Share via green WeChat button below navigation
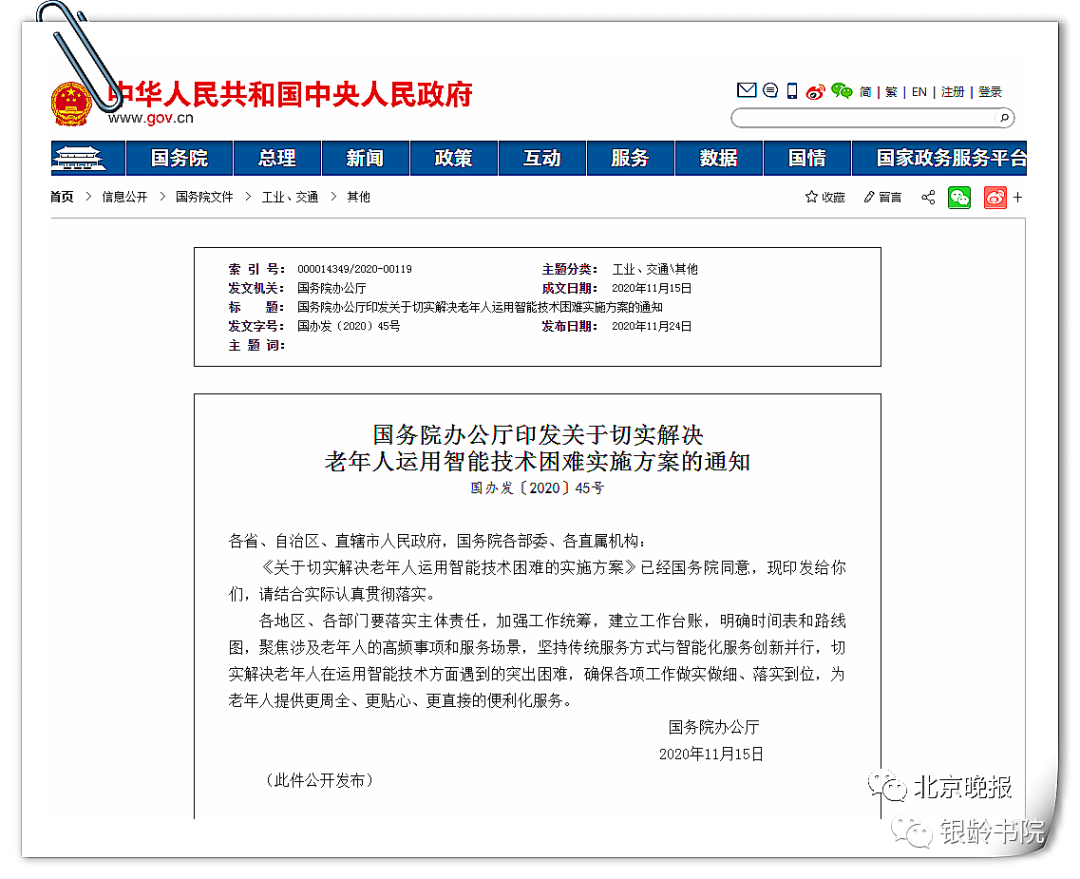 point(959,198)
